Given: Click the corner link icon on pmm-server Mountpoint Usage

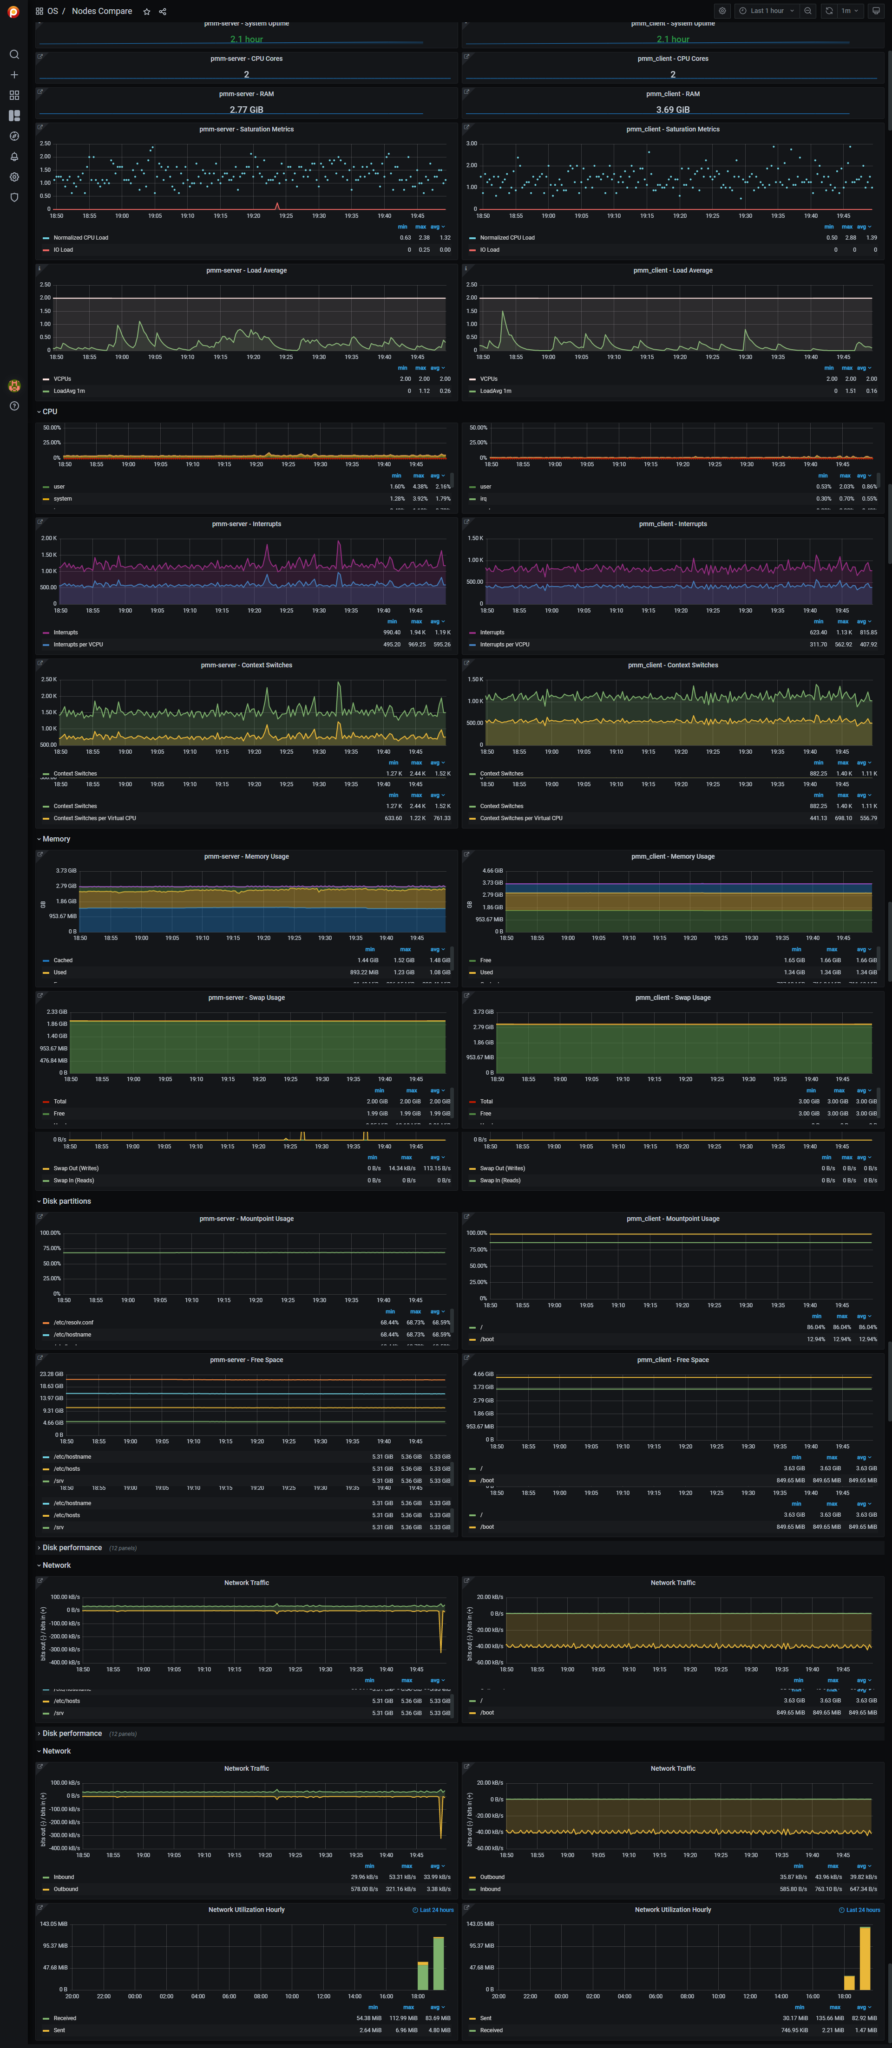Looking at the screenshot, I should pos(39,1216).
